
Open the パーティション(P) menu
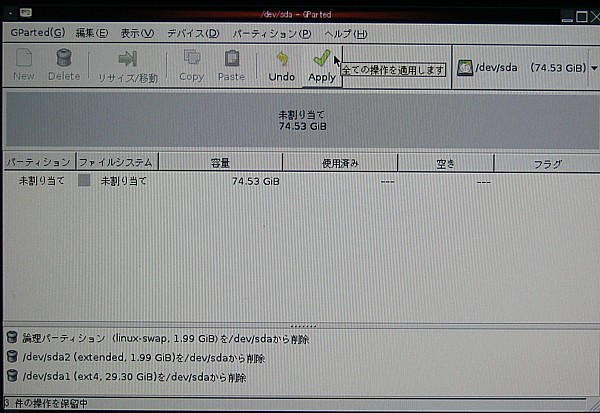coord(272,34)
